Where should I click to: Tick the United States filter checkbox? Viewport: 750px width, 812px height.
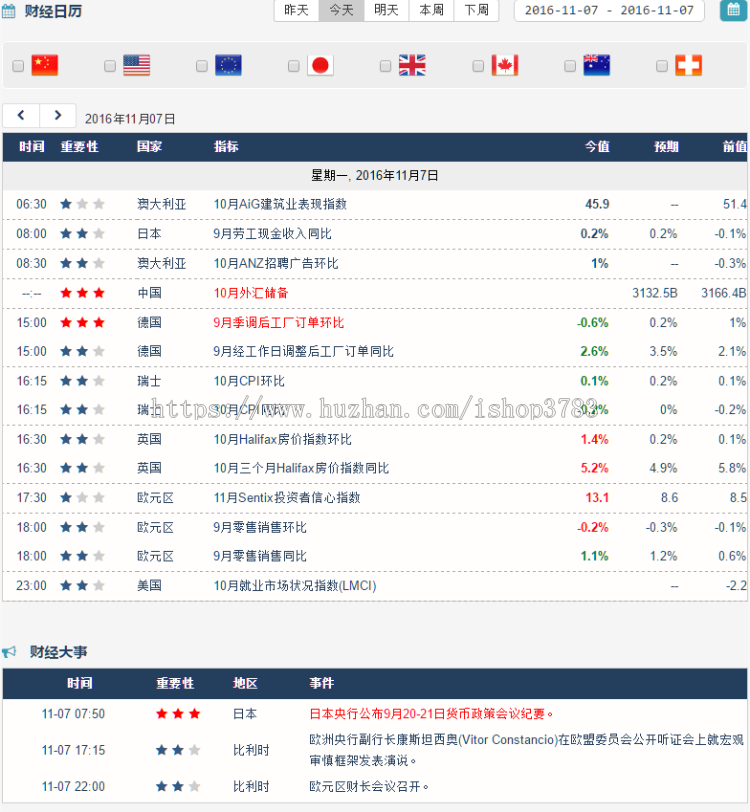[110, 66]
